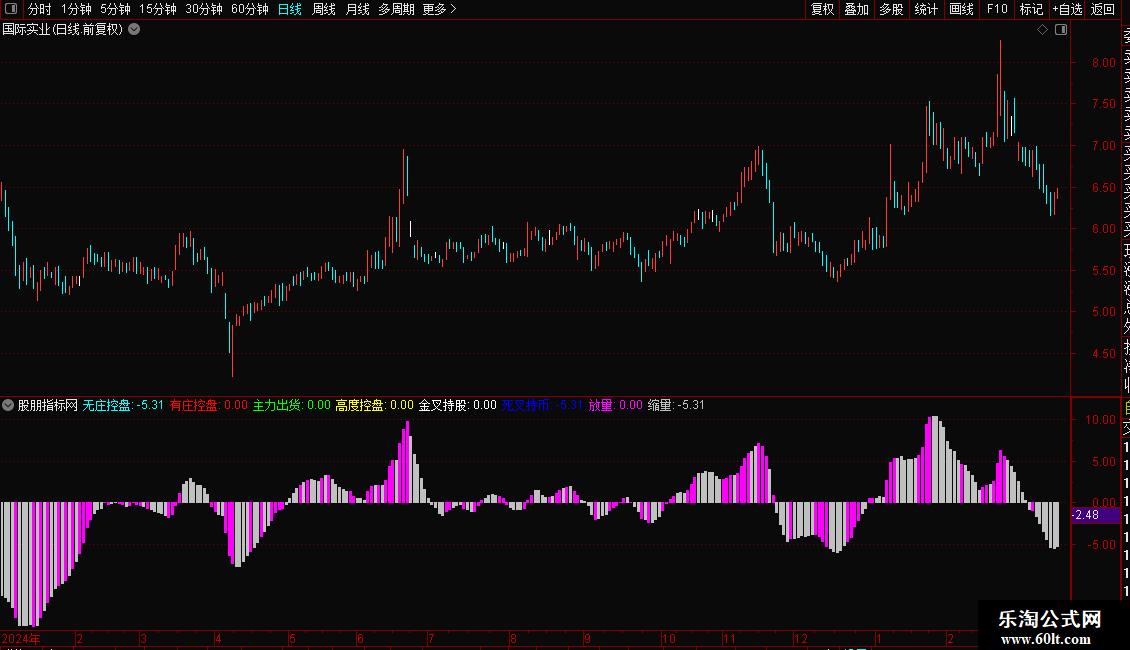Select the 5分钟 period tab

[x=115, y=9]
